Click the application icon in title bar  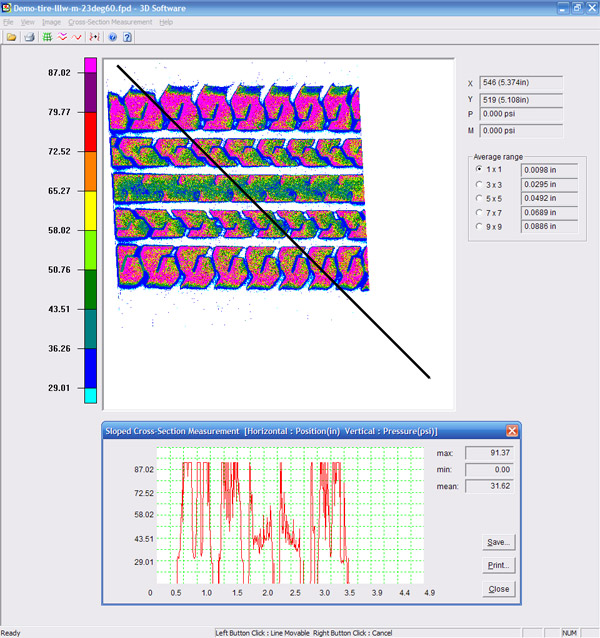(6, 8)
